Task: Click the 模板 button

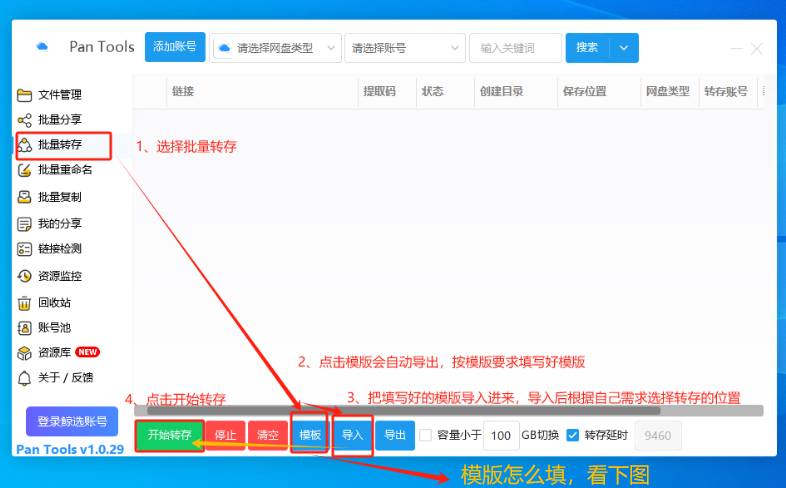Action: [x=310, y=435]
